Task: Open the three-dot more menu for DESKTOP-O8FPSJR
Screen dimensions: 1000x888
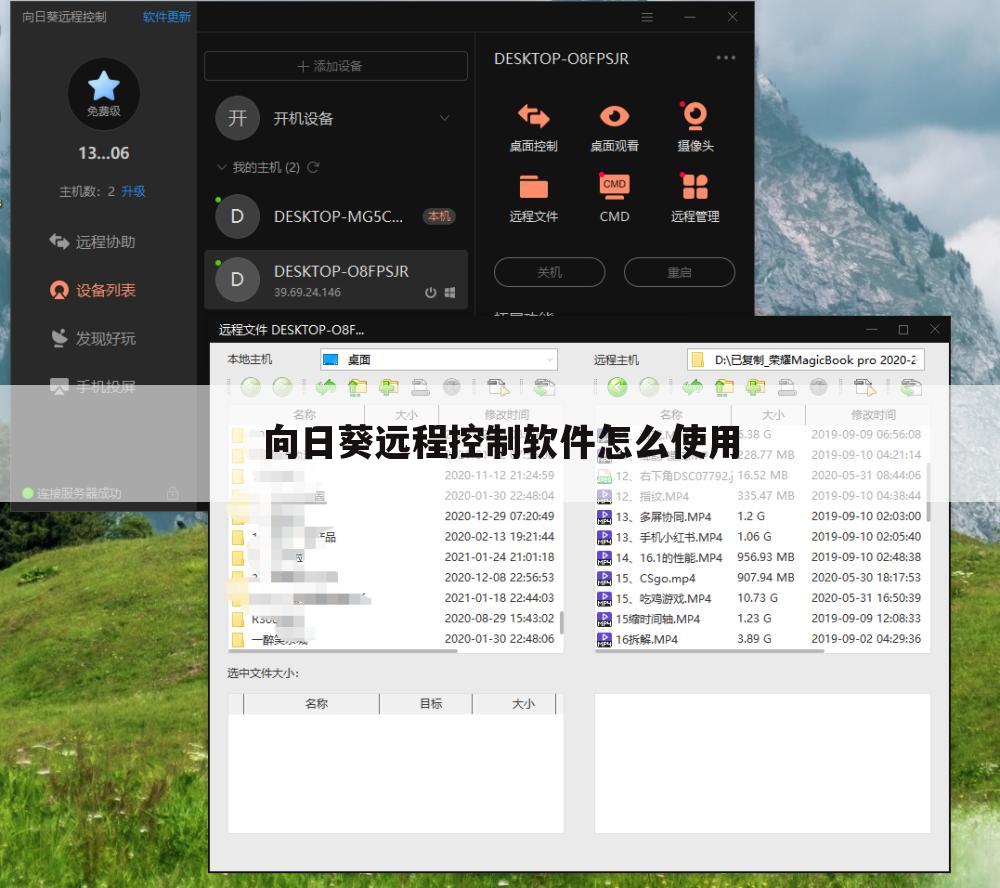Action: pos(725,58)
